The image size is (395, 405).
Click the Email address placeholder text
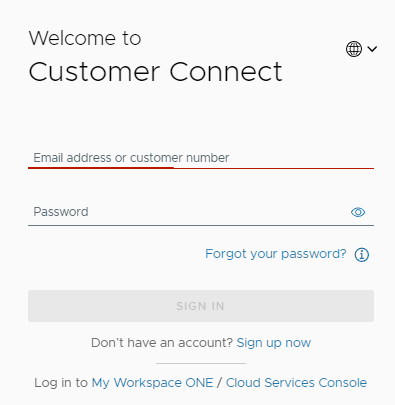pos(131,158)
